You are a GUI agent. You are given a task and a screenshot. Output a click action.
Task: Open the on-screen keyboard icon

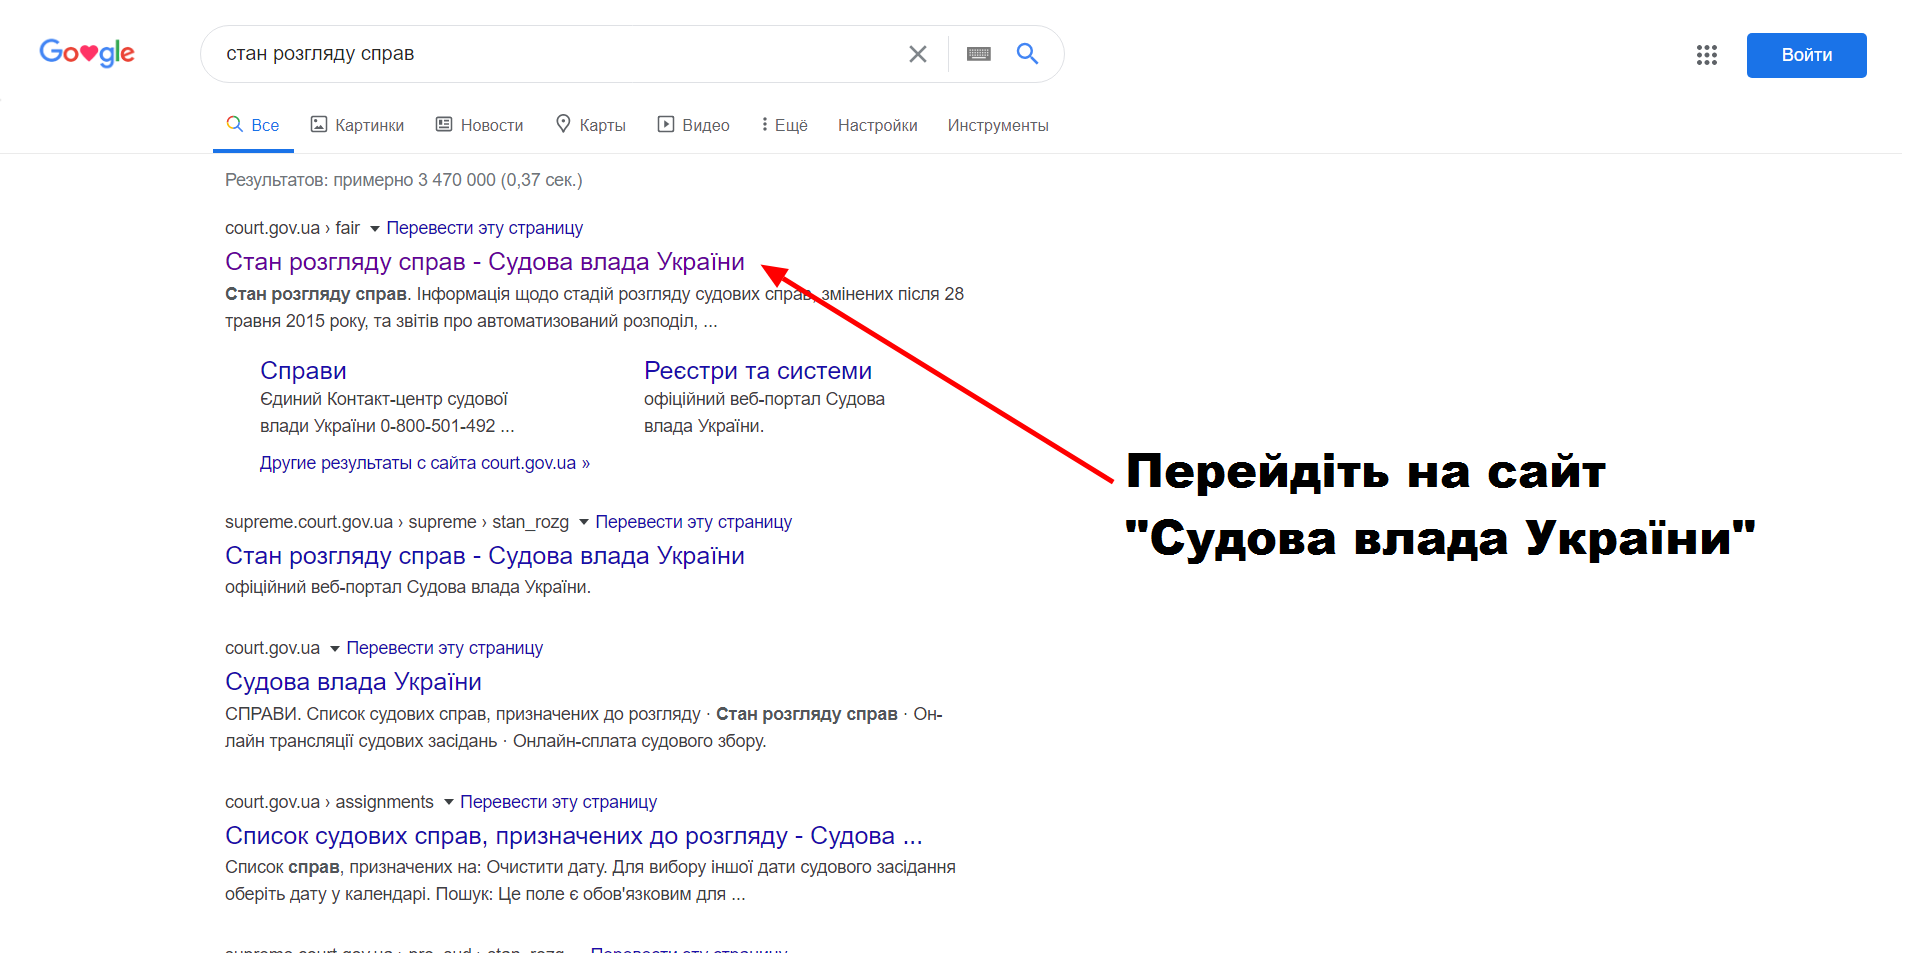click(x=978, y=54)
